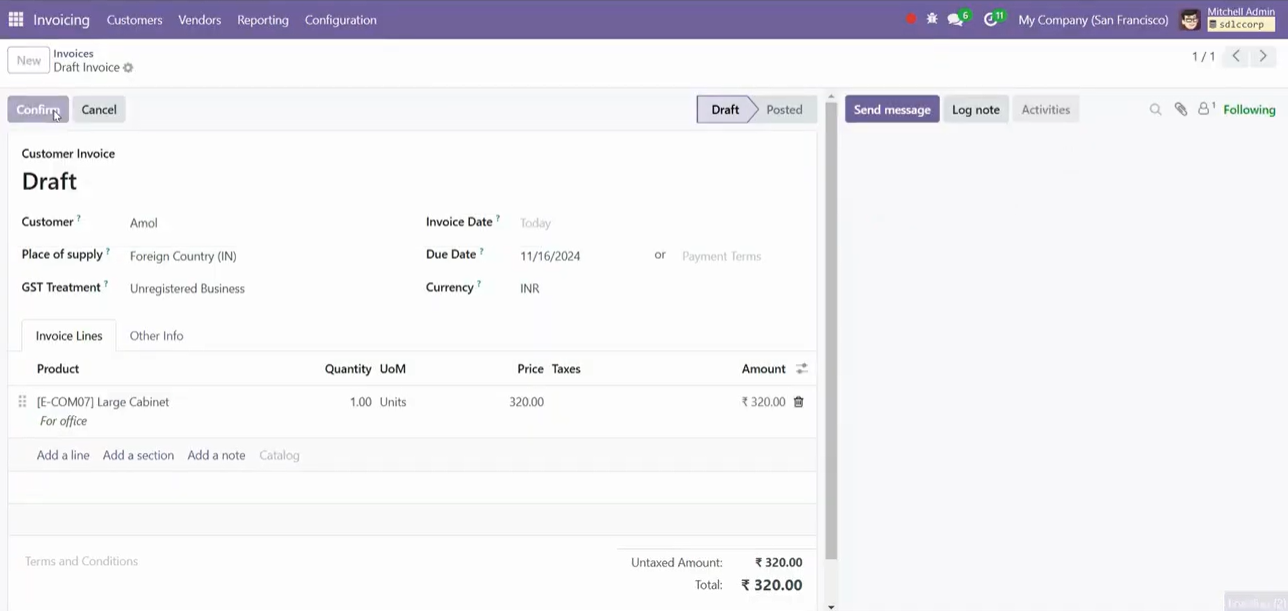Open the Customers menu
The image size is (1288, 611).
click(x=134, y=20)
